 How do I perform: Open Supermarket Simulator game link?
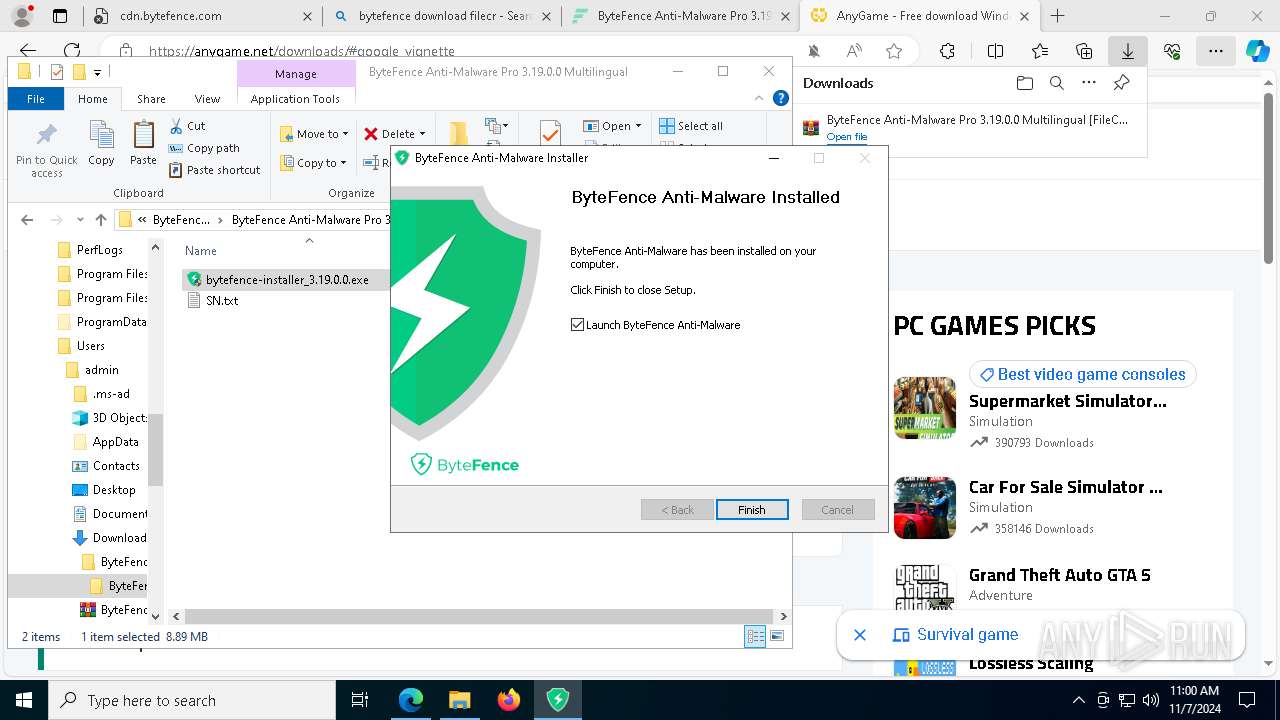[1067, 401]
